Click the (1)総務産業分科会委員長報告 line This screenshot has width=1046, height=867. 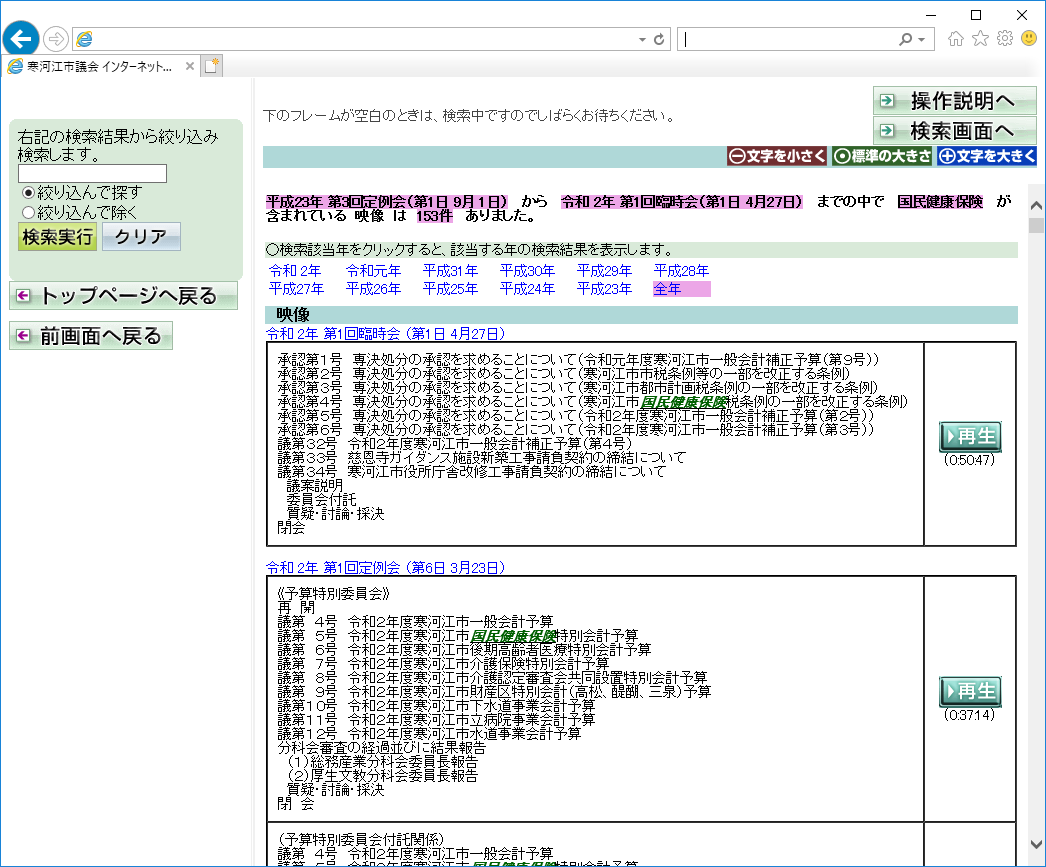pos(382,762)
